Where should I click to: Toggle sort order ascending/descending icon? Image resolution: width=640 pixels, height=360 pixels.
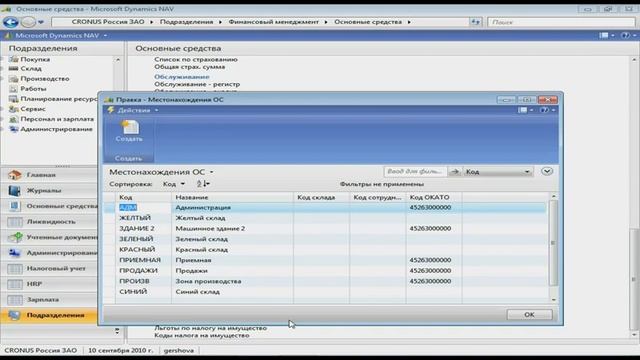(x=203, y=184)
